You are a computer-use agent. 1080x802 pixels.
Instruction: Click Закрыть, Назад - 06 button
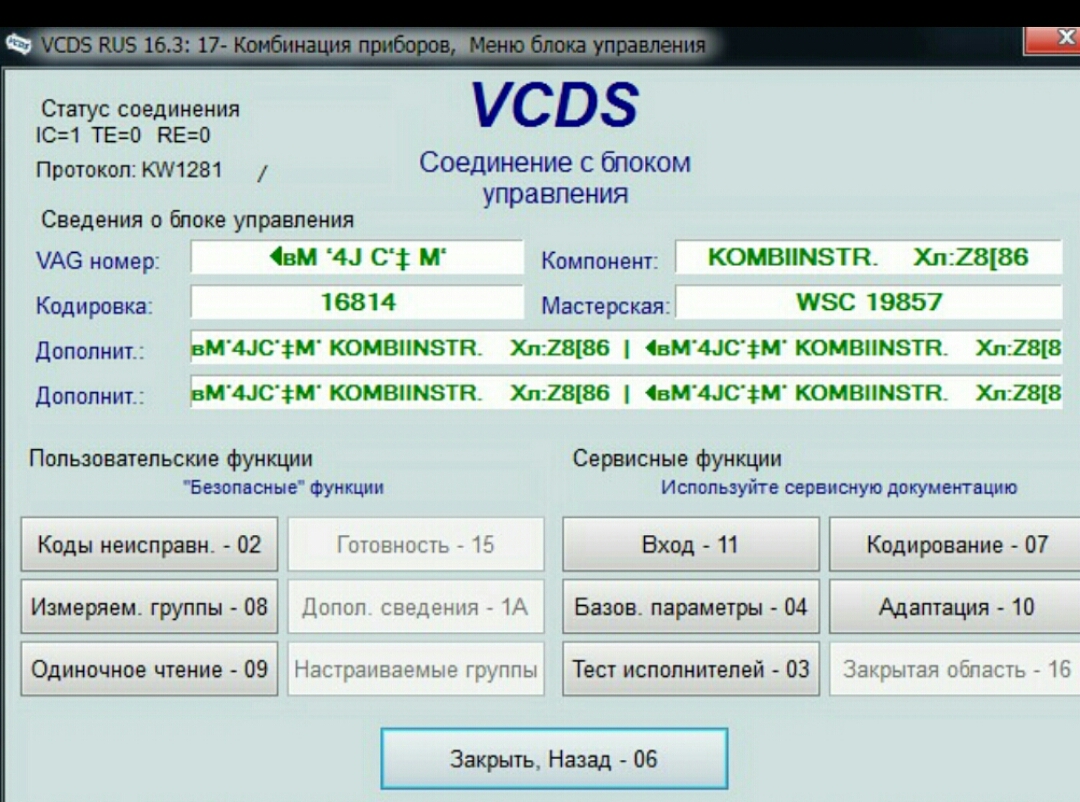click(x=554, y=759)
